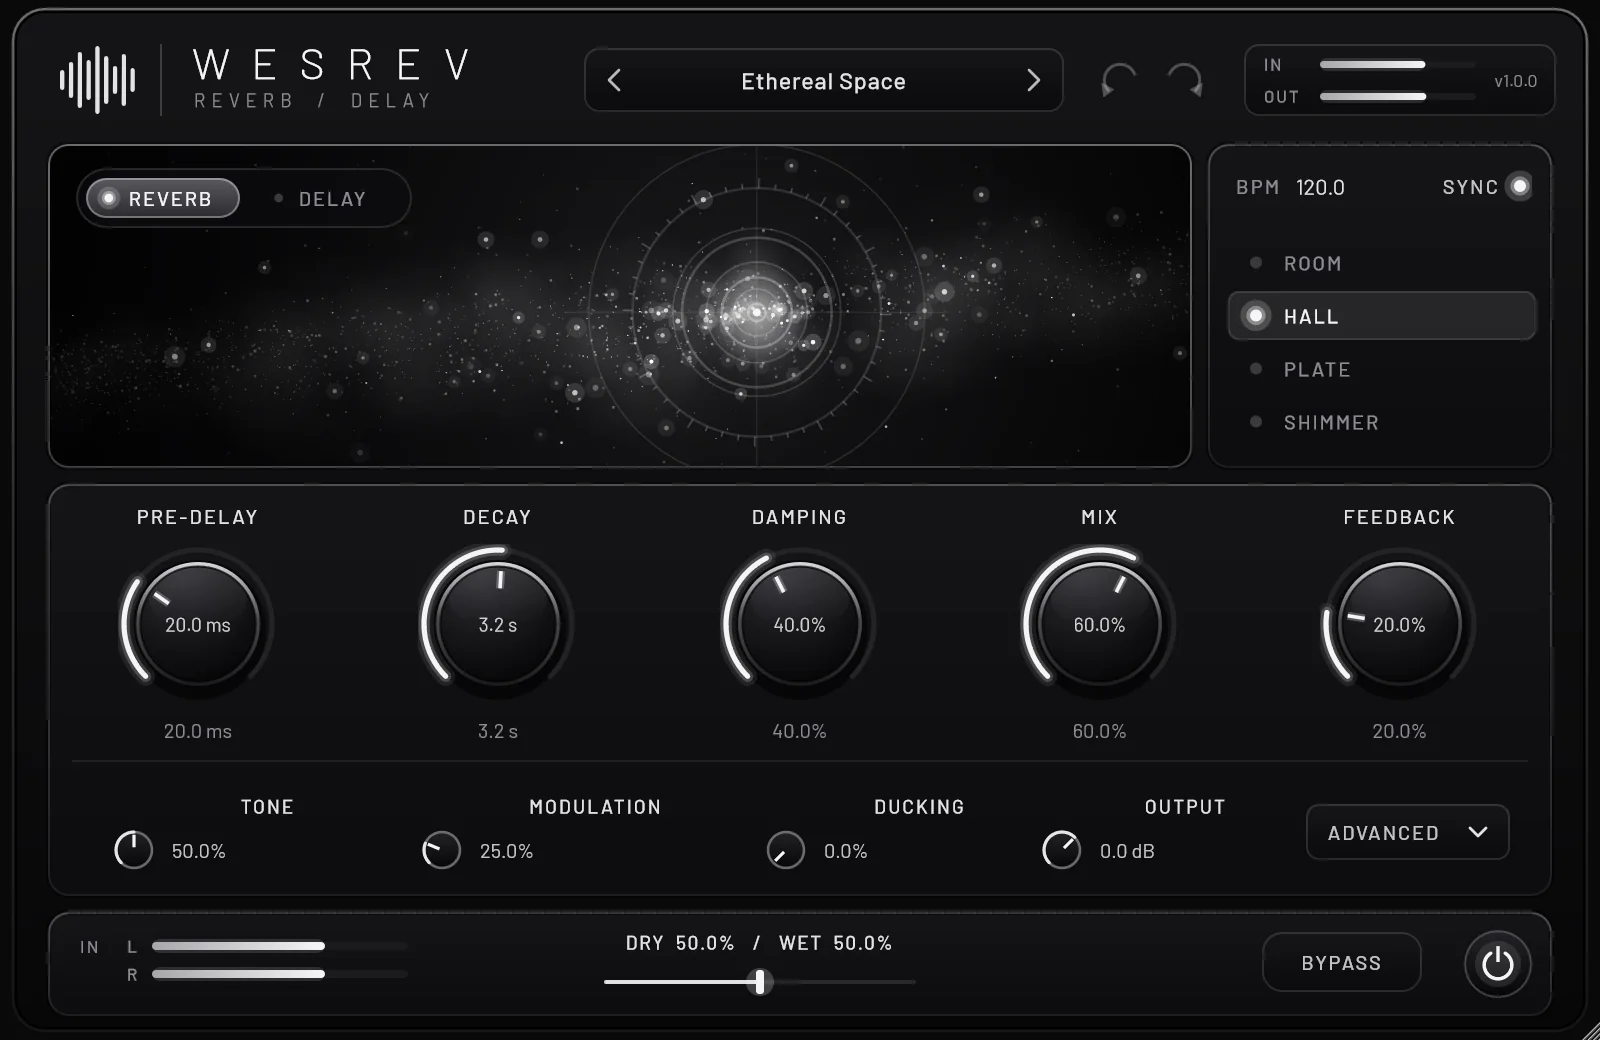Click the Damping knob
1600x1040 pixels.
799,624
